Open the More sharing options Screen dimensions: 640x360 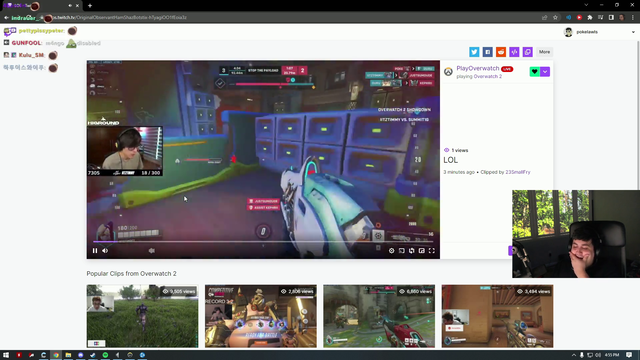(x=544, y=52)
